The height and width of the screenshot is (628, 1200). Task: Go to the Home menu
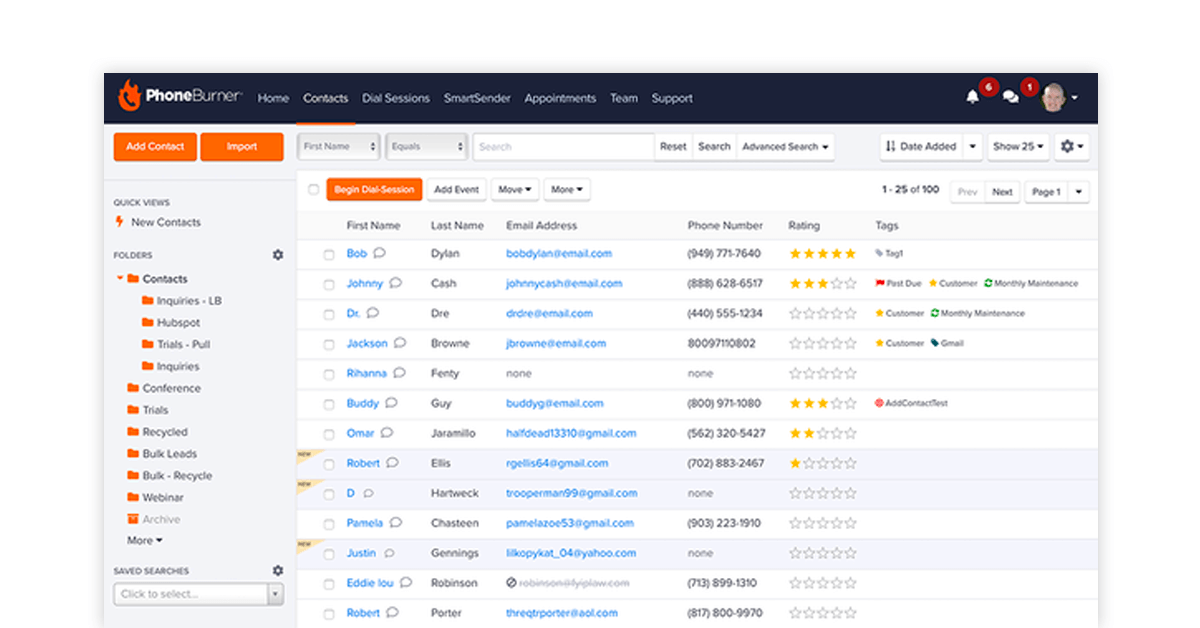point(273,98)
